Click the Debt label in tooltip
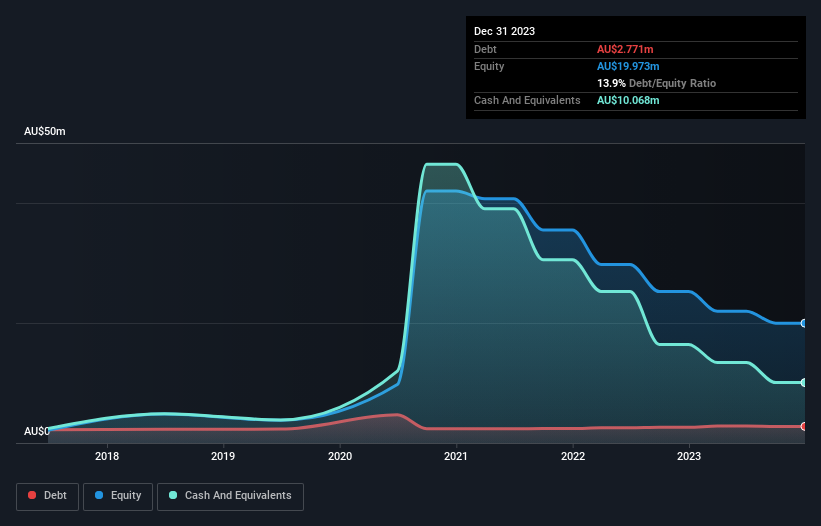 coord(485,49)
